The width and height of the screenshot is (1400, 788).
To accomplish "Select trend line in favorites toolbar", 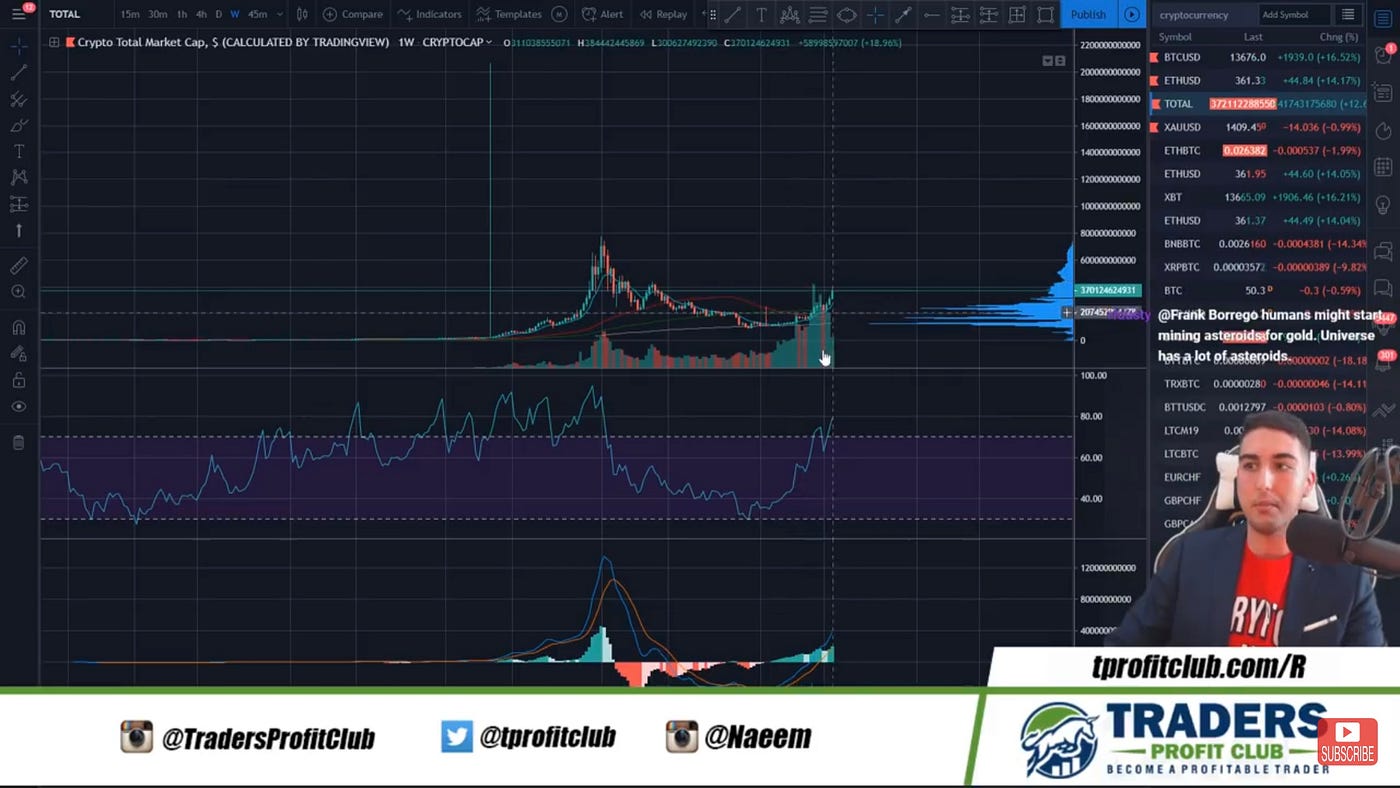I will tap(733, 14).
